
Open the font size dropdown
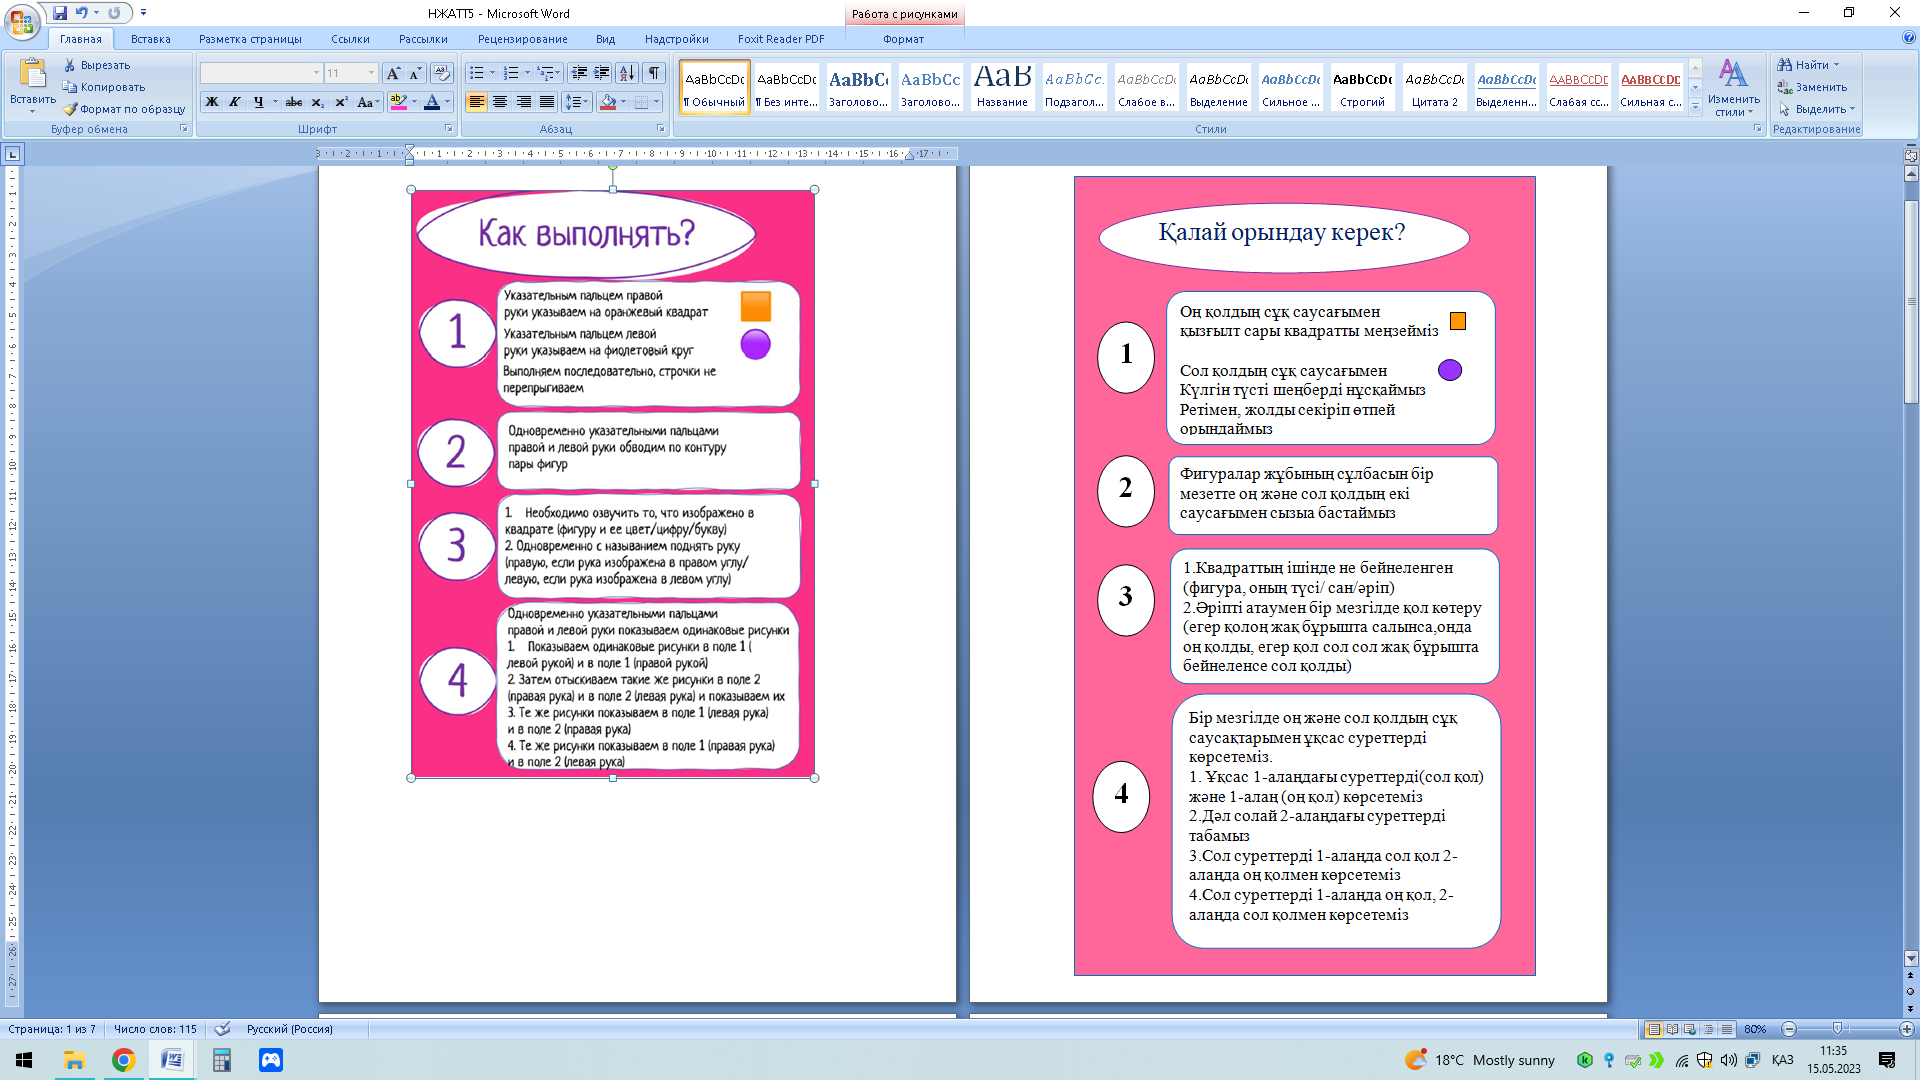click(371, 73)
